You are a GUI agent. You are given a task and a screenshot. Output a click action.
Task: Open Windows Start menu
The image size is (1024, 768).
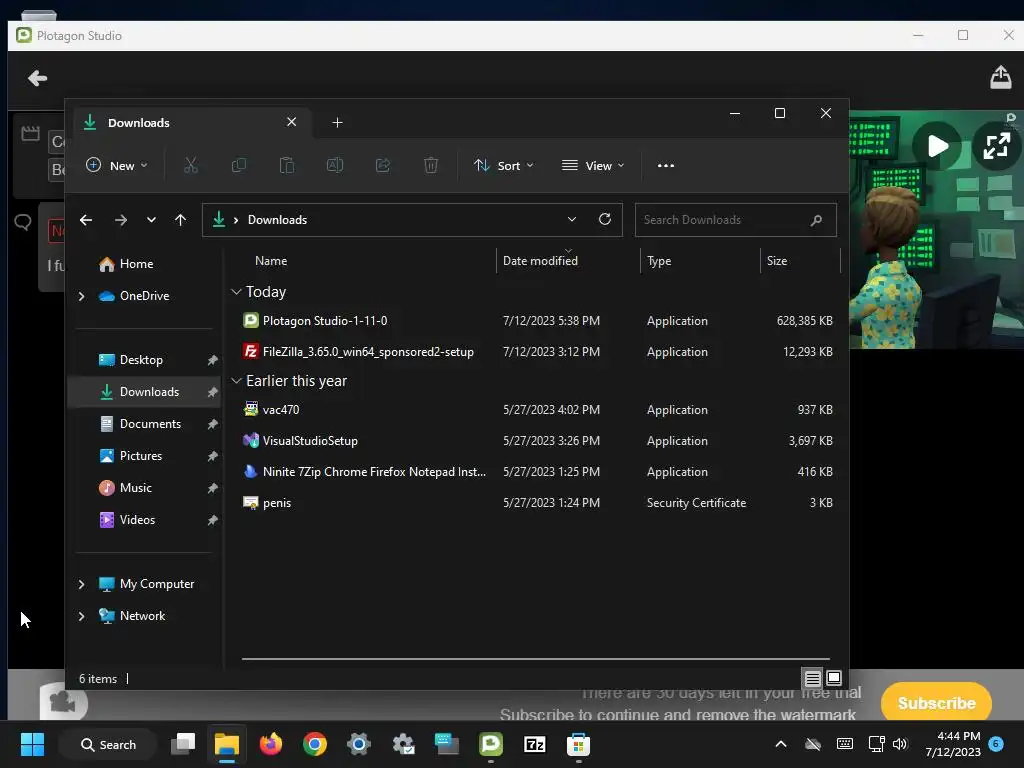32,744
